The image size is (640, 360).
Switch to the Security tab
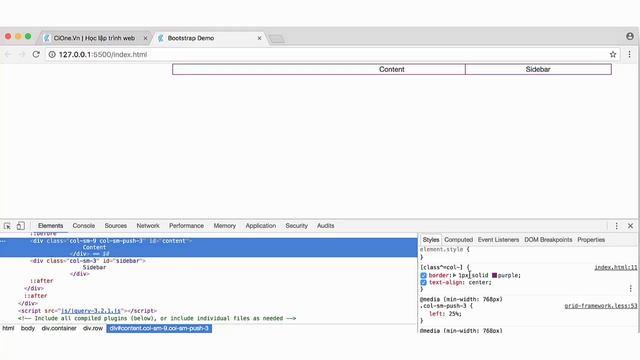pos(296,226)
